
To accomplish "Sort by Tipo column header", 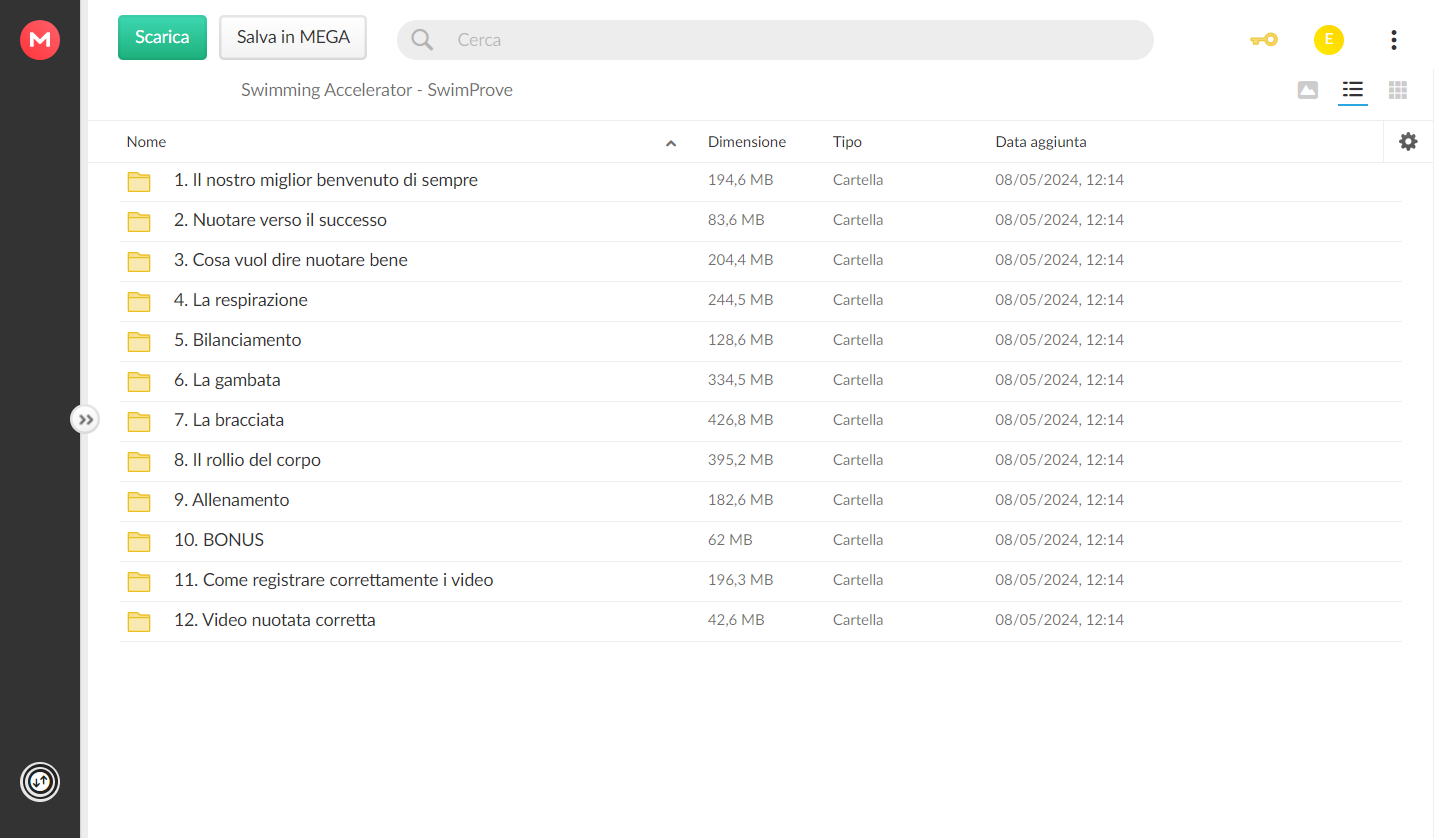I will (847, 142).
